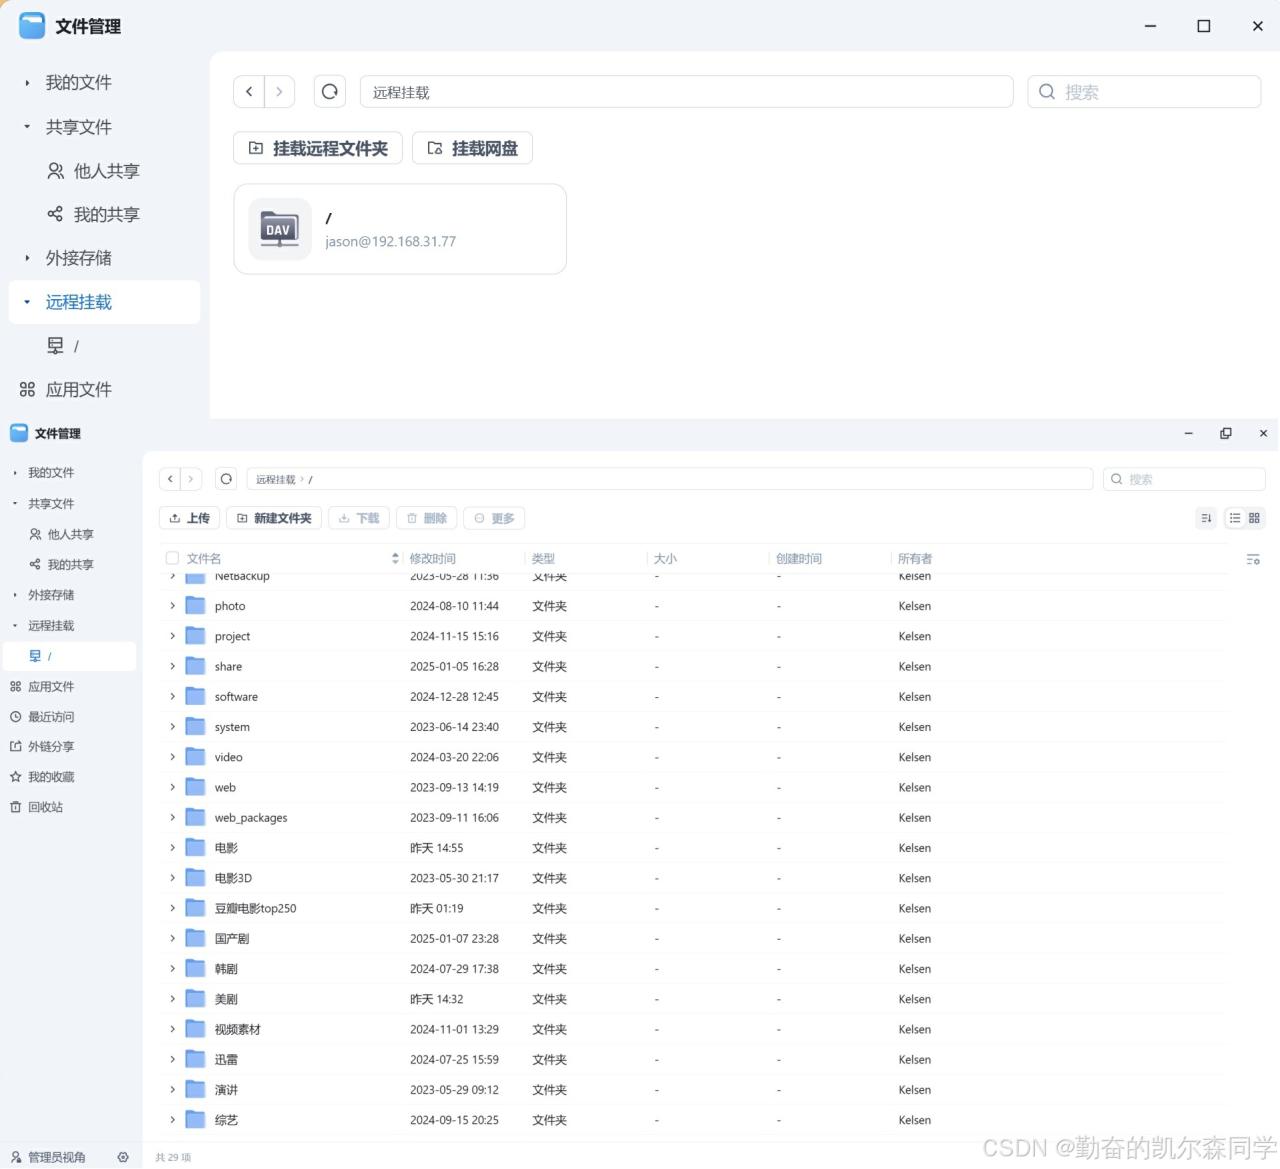The width and height of the screenshot is (1280, 1169).
Task: Open the DAV remote mount card
Action: tap(399, 229)
